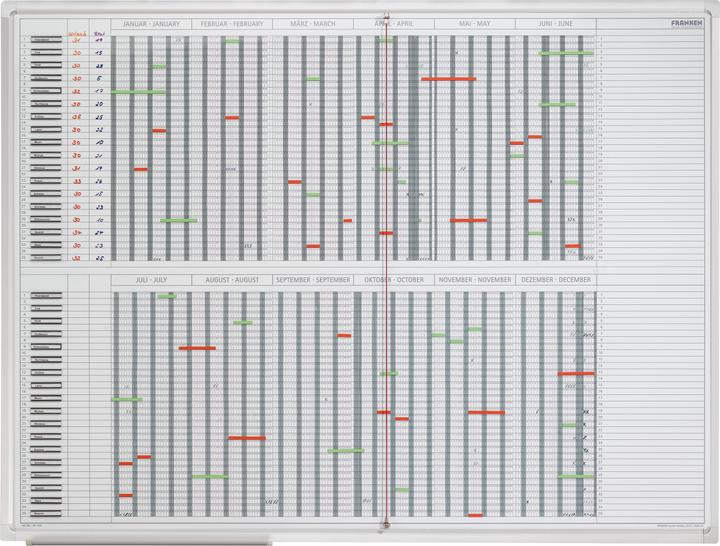Click the green strip at top of February

232,41
